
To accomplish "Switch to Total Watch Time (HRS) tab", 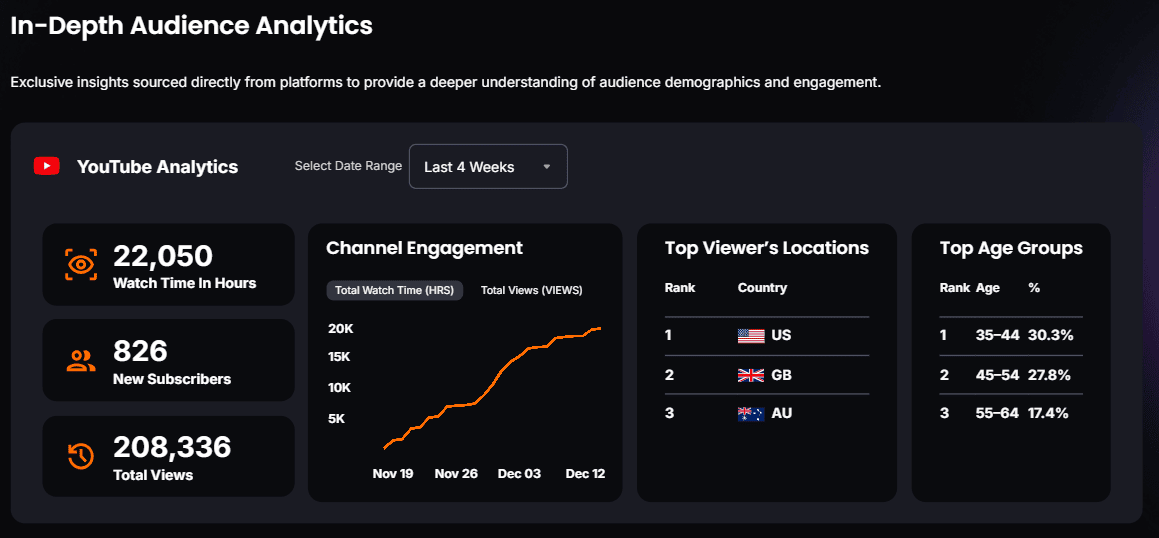I will coord(394,290).
